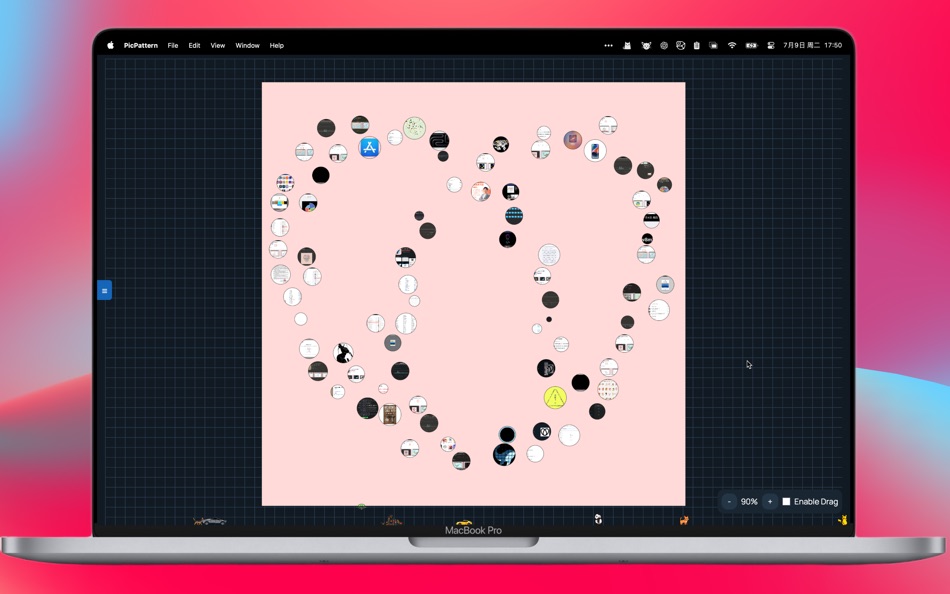Click the minus button to zoom out

click(729, 501)
